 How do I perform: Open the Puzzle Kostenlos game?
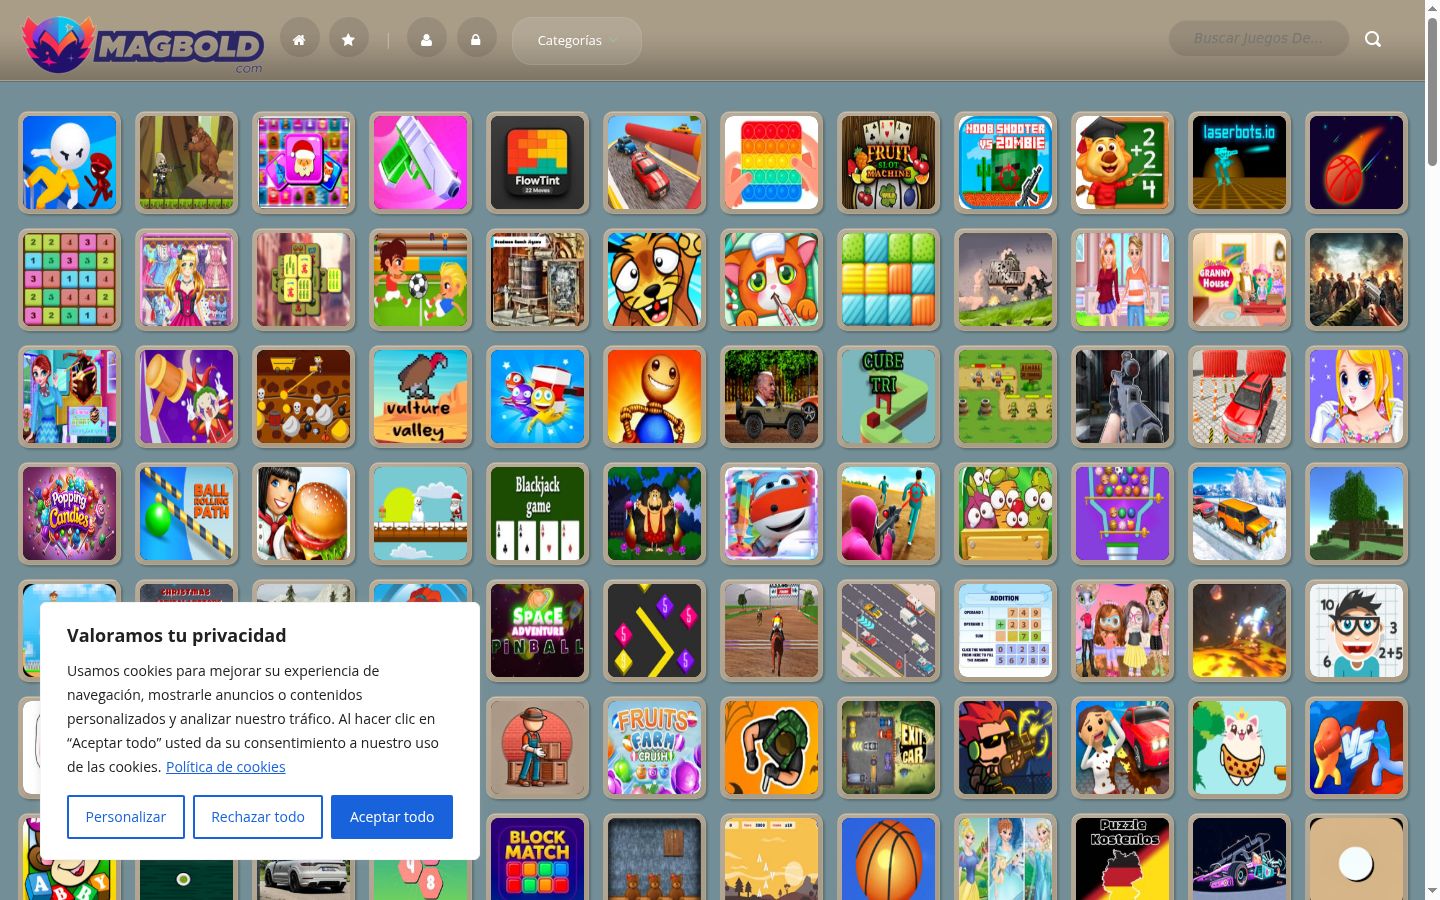(1123, 857)
